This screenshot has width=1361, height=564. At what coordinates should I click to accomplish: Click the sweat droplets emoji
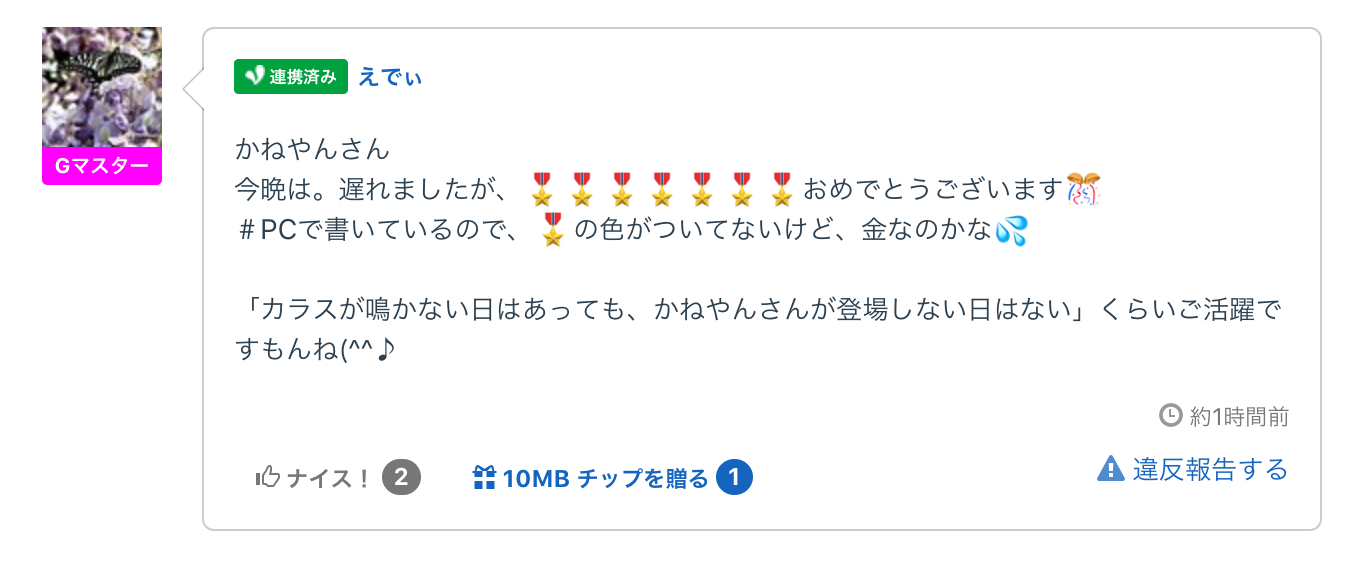point(1011,231)
